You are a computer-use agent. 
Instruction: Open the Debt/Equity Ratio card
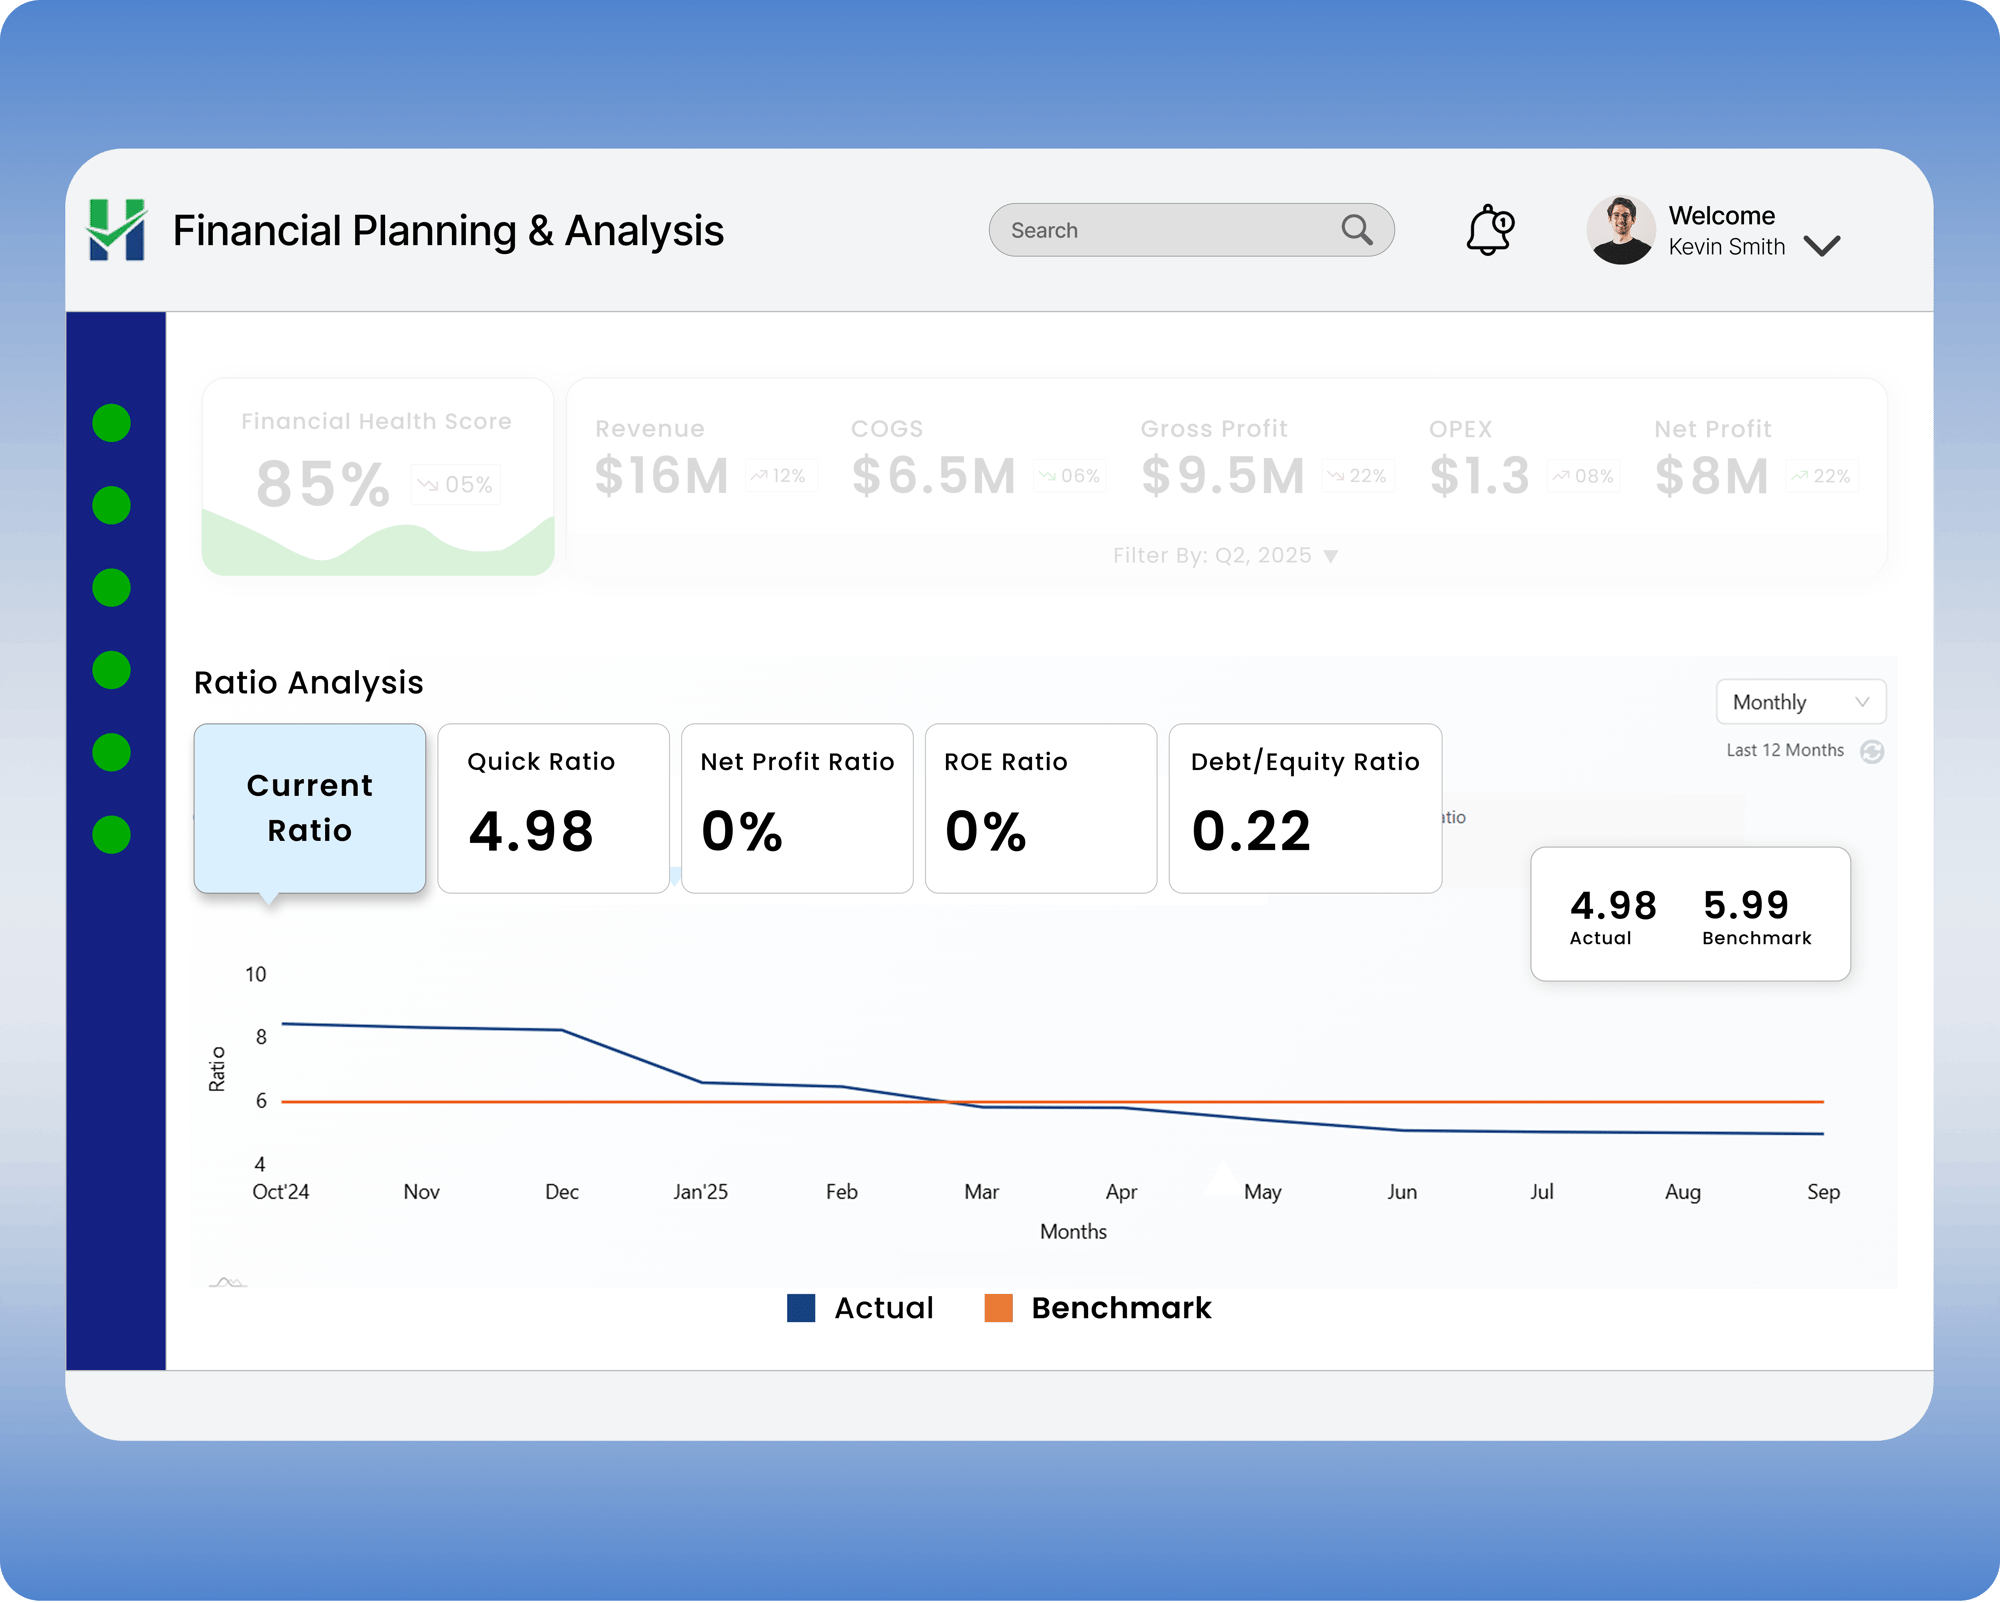click(x=1304, y=808)
